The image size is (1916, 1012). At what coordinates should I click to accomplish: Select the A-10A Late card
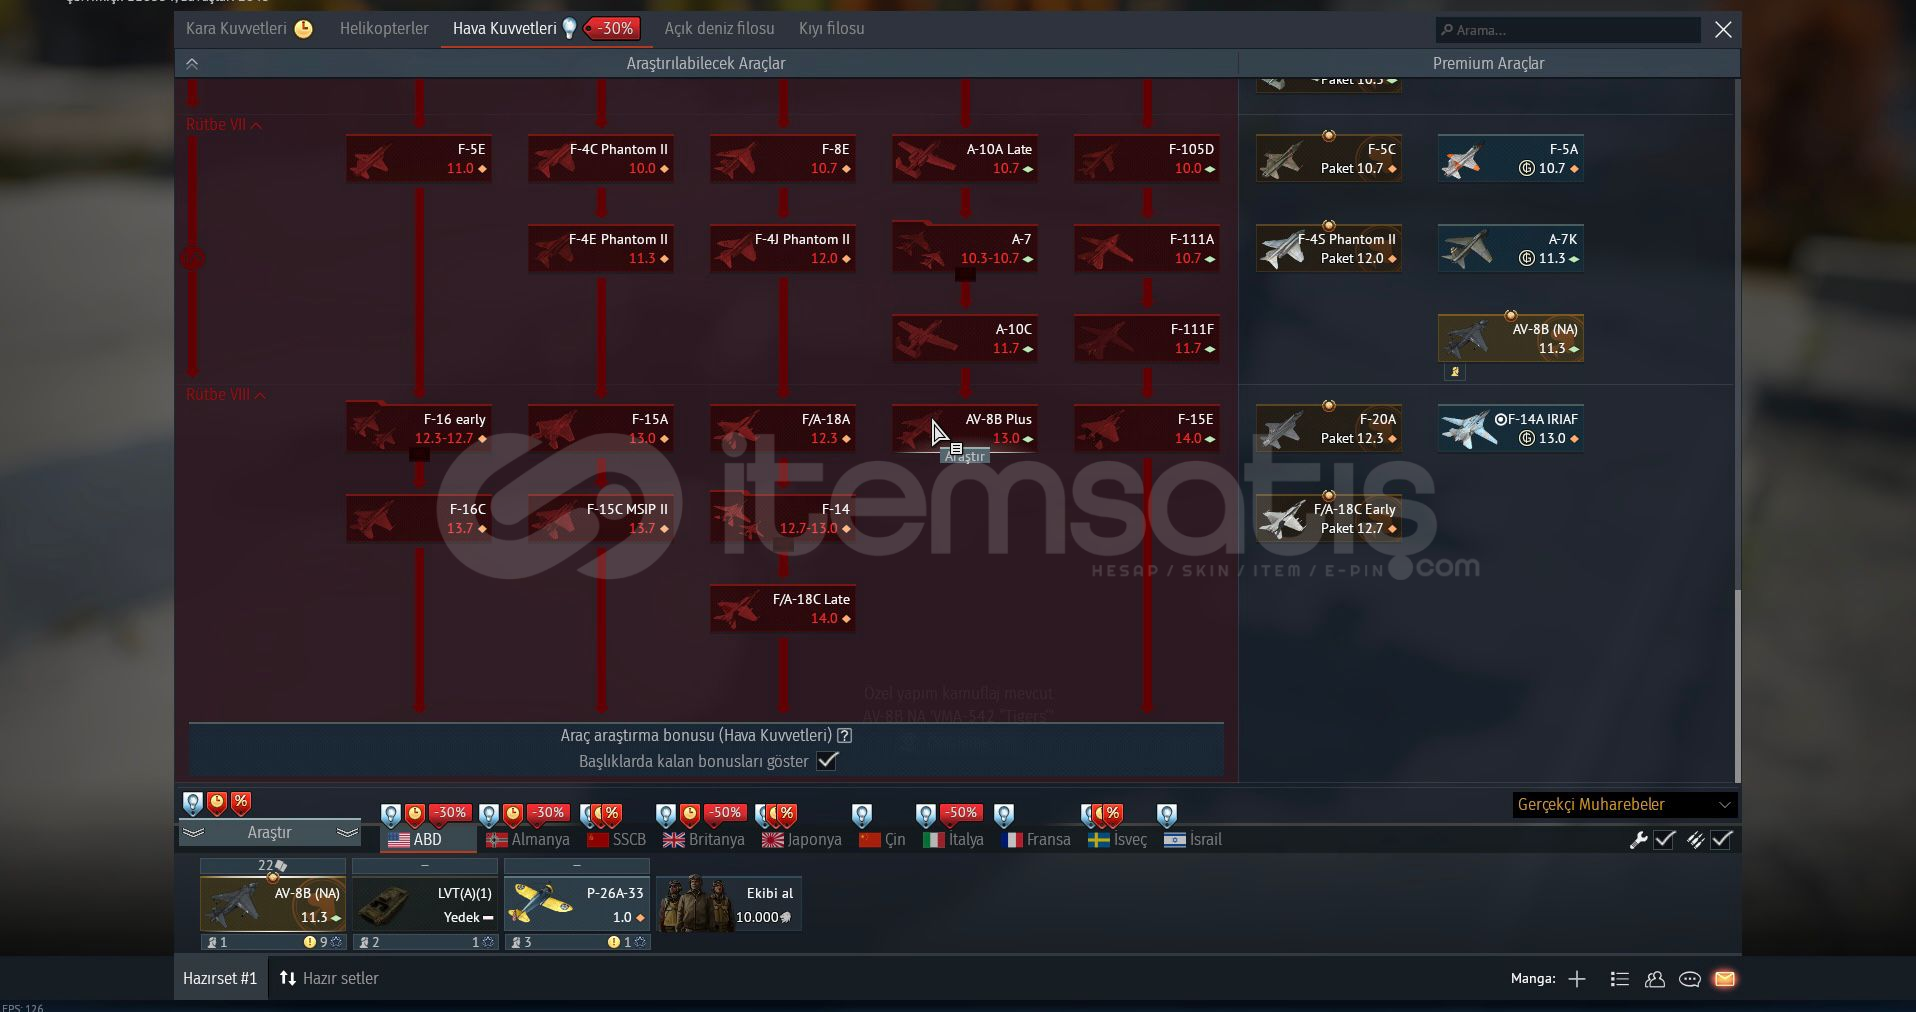pos(965,159)
